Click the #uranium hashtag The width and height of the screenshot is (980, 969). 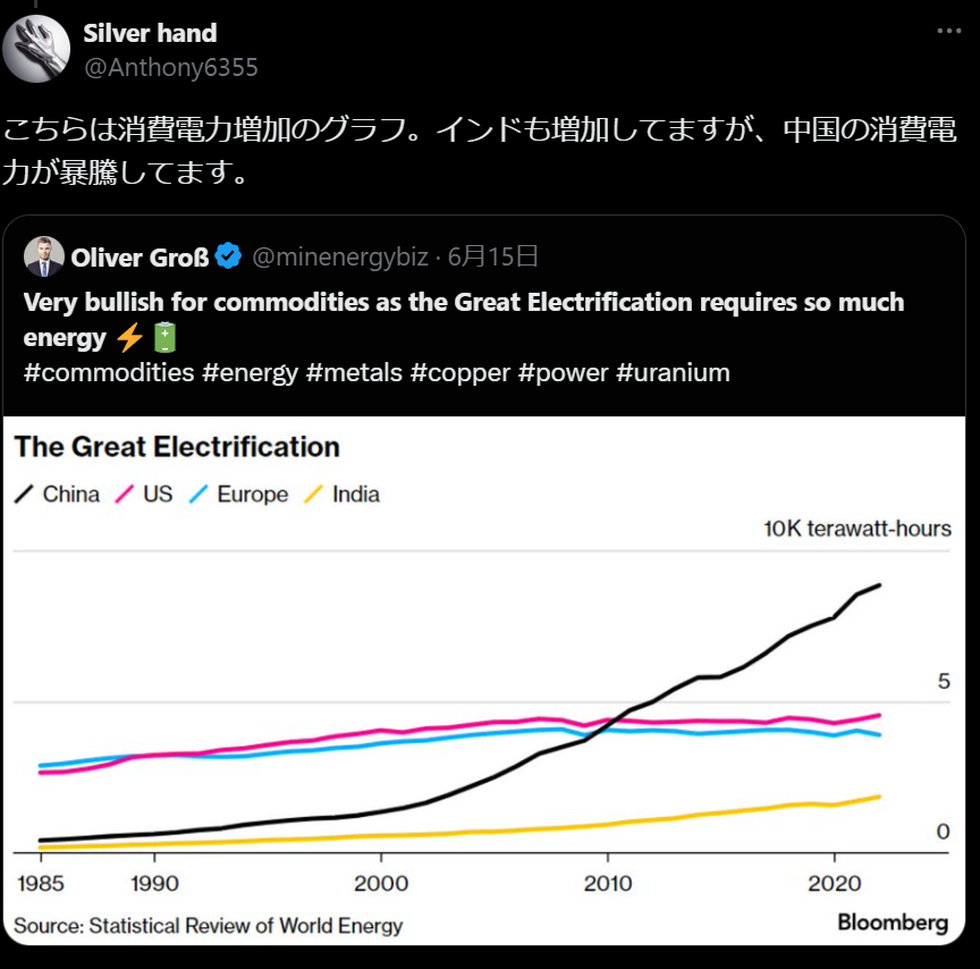(672, 373)
